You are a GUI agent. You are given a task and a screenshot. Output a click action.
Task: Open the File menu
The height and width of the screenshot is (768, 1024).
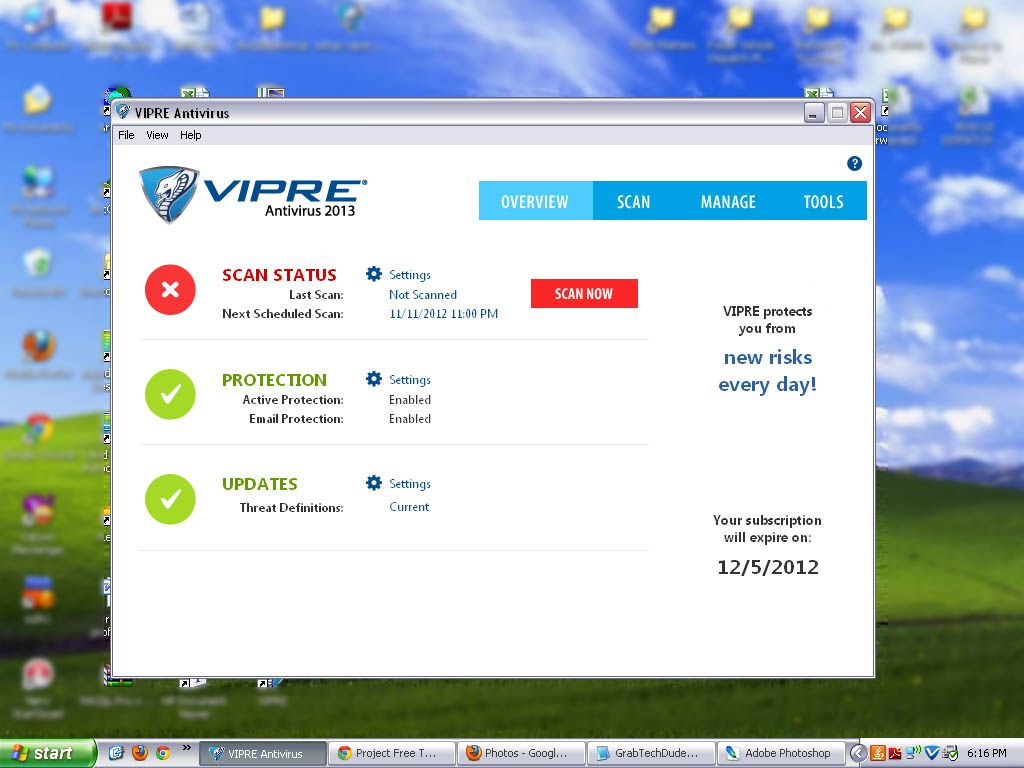click(126, 135)
